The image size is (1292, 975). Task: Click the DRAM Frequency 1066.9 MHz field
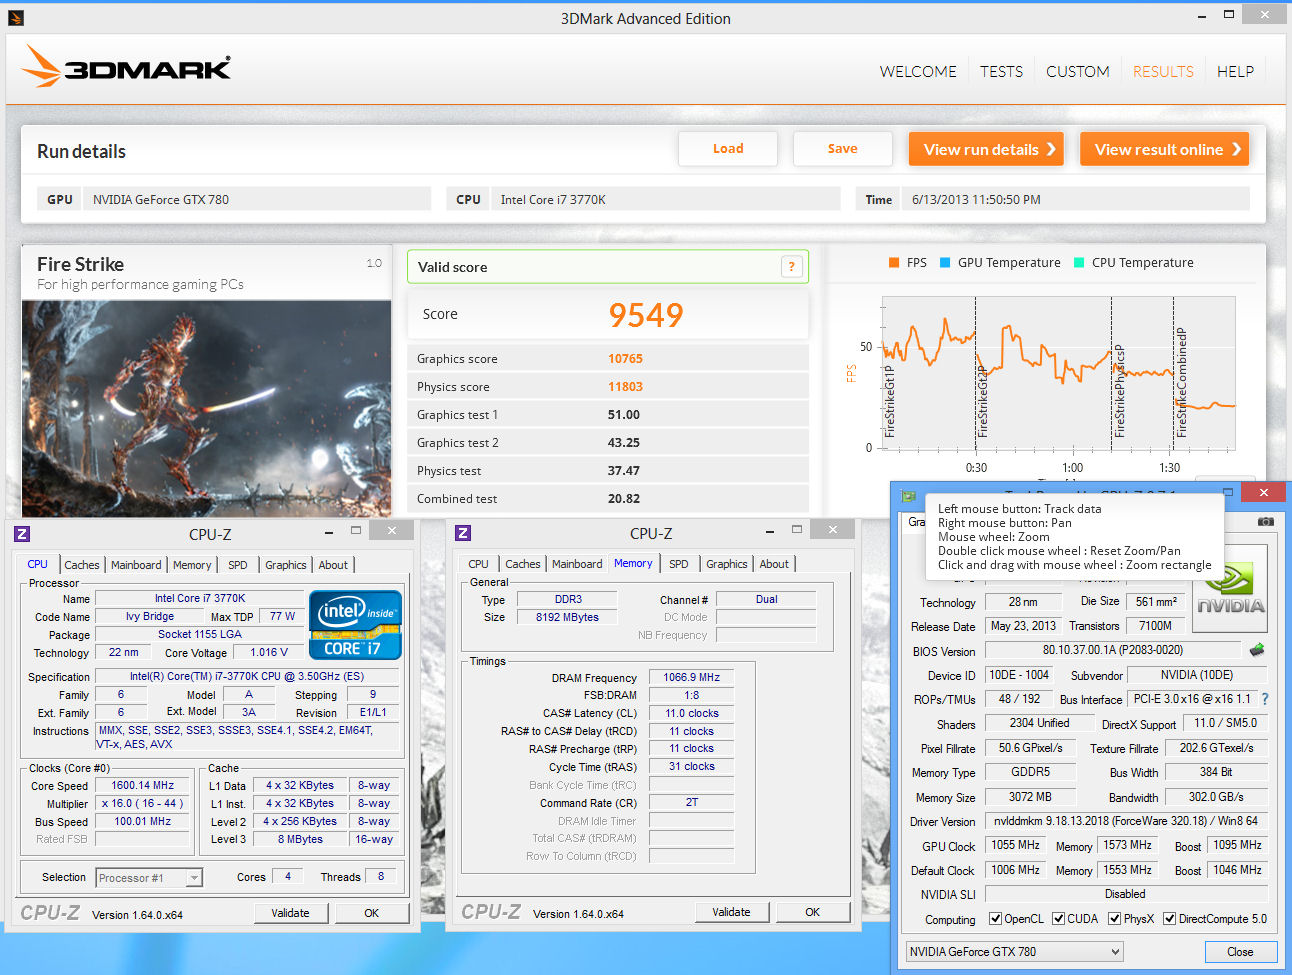pos(691,677)
